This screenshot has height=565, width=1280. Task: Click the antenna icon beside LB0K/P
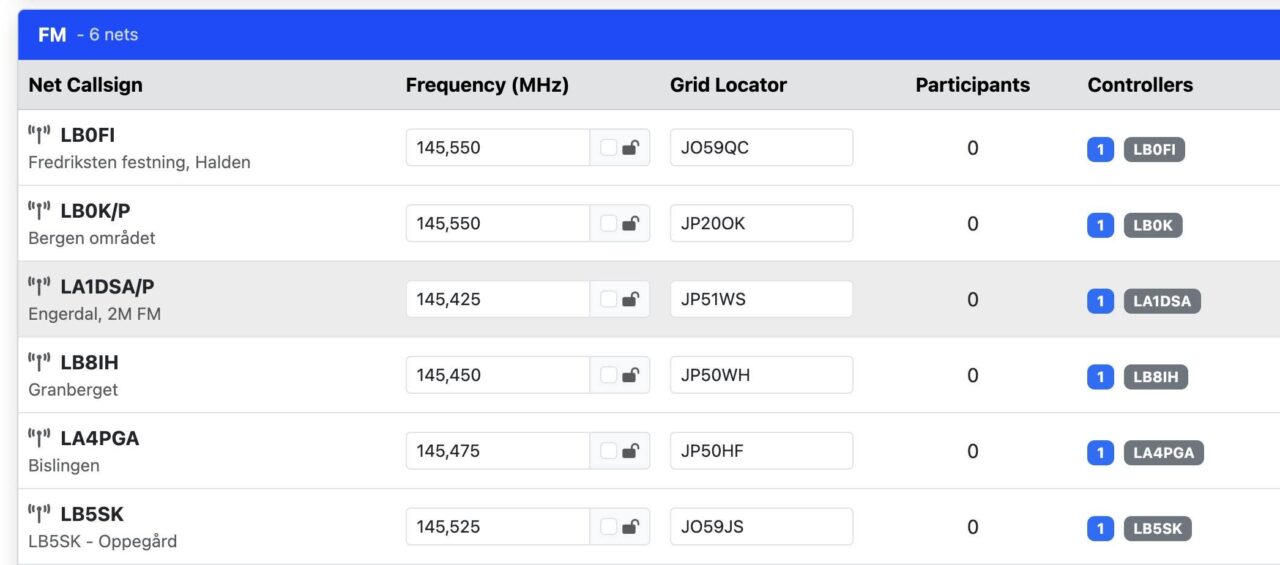click(x=40, y=212)
